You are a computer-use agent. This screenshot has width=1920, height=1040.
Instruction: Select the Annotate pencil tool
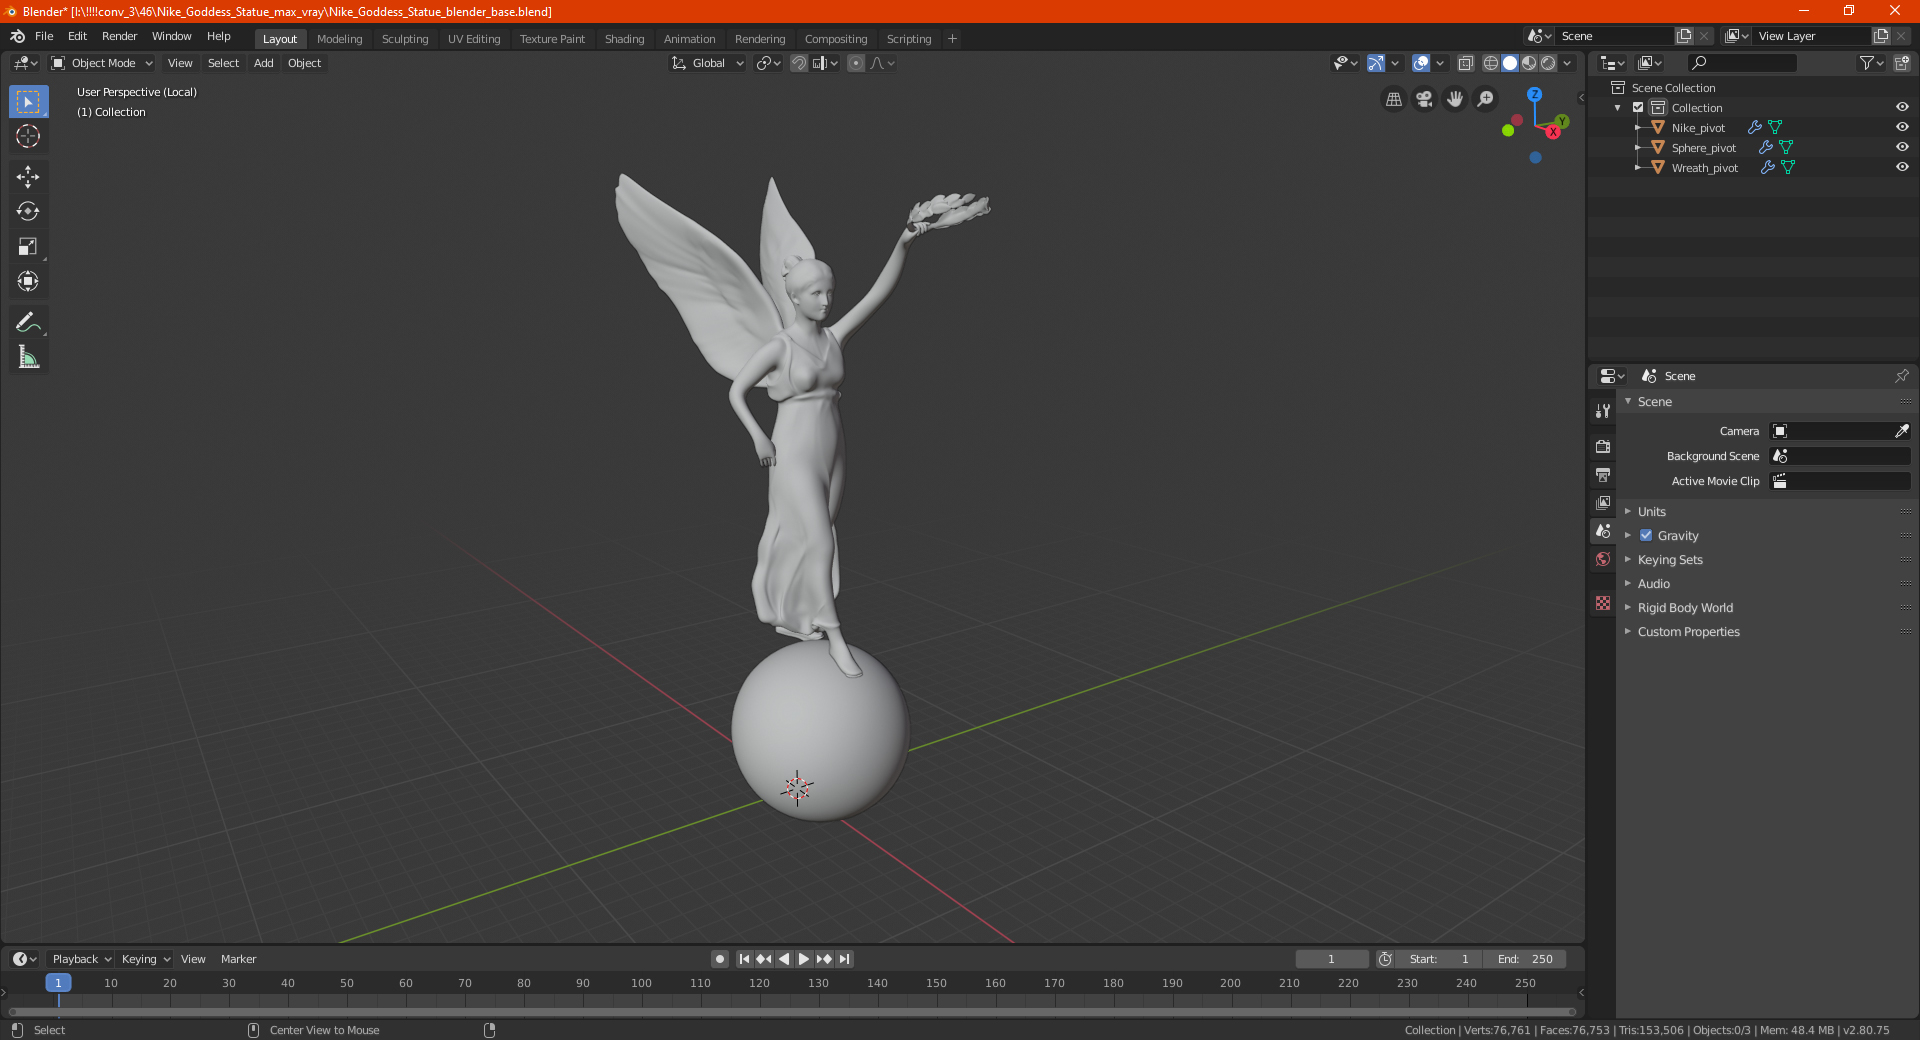click(x=28, y=322)
